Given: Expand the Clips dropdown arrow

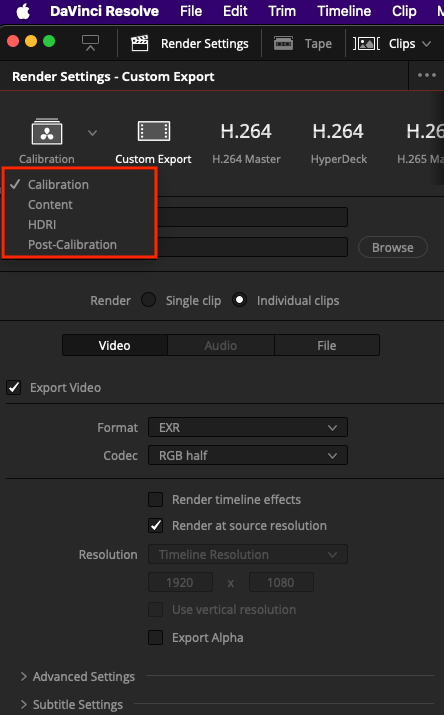Looking at the screenshot, I should click(x=426, y=44).
